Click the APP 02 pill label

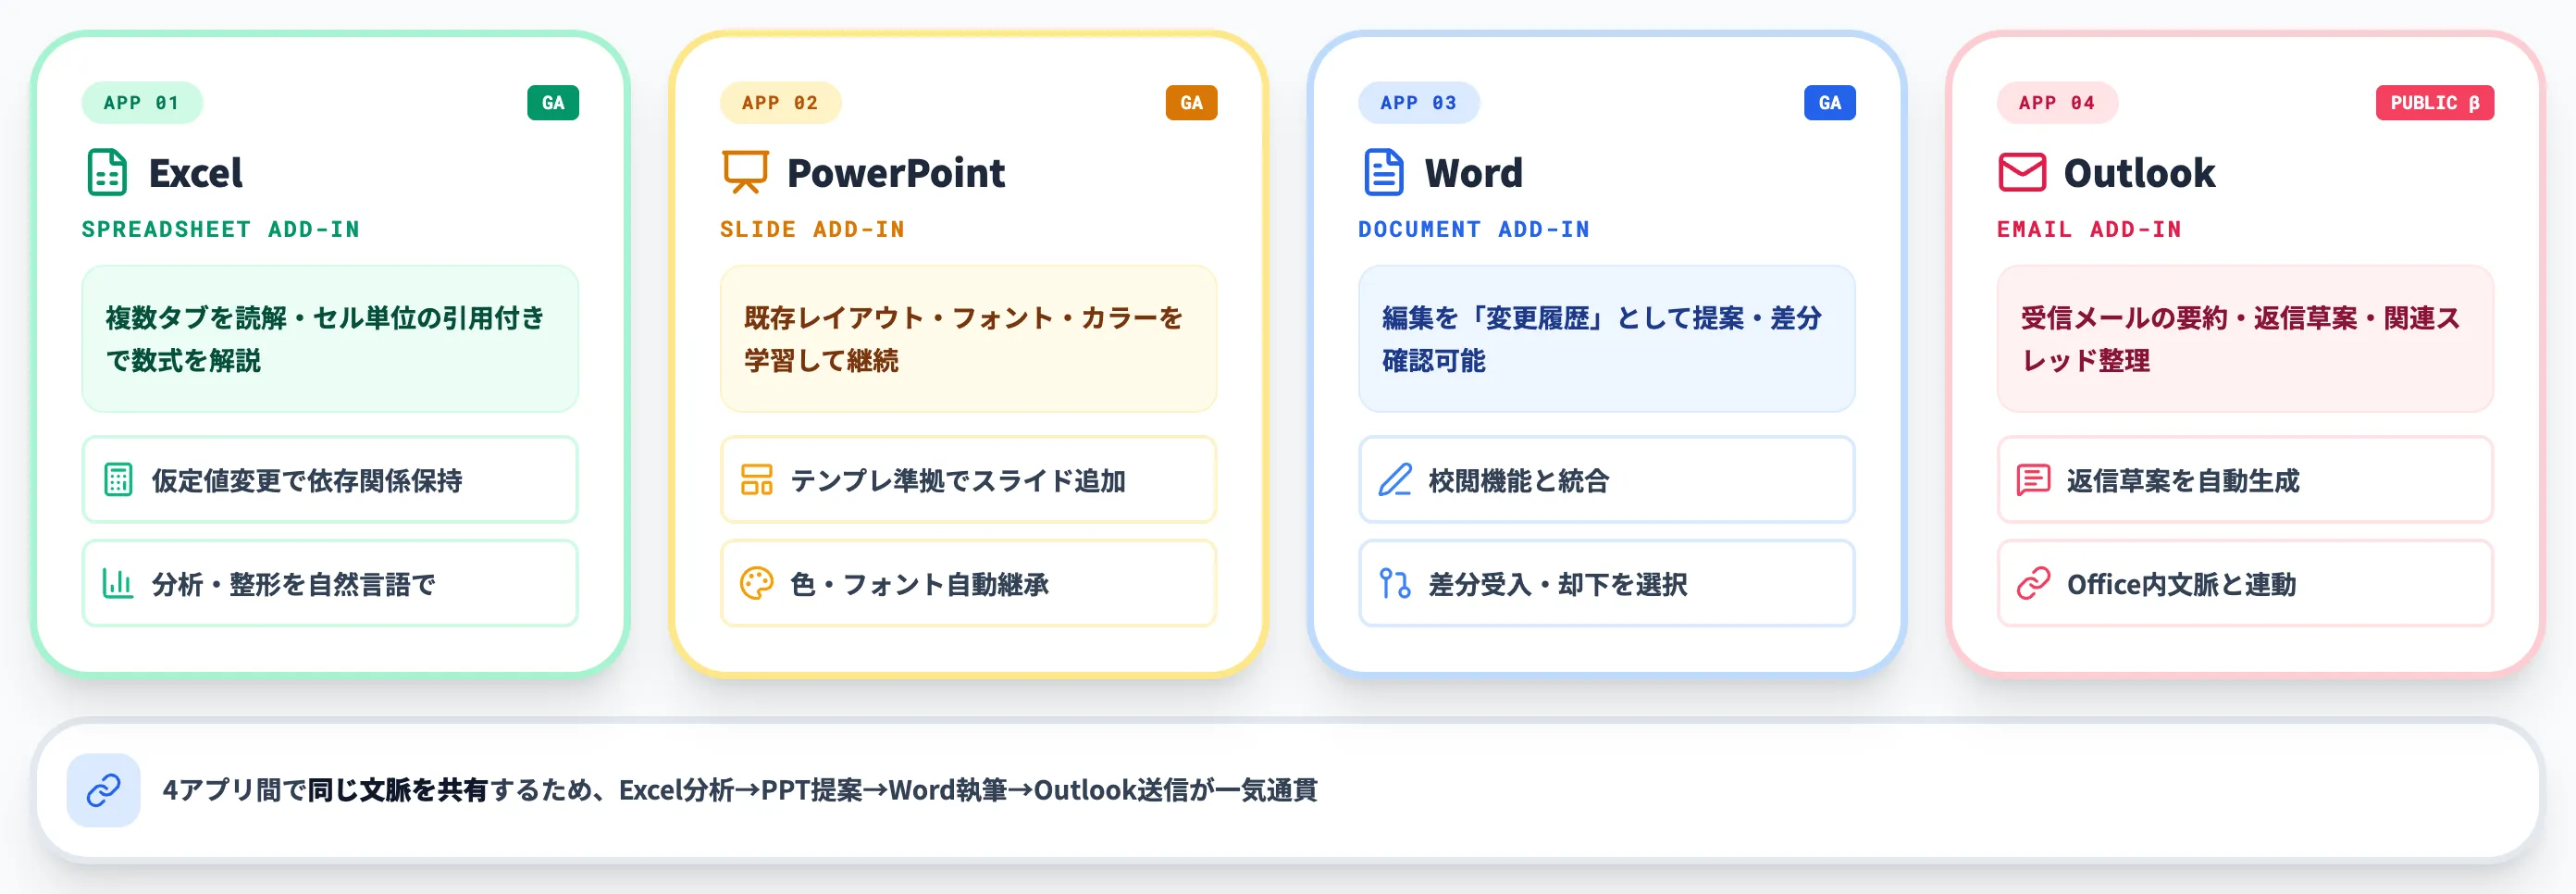pos(780,103)
